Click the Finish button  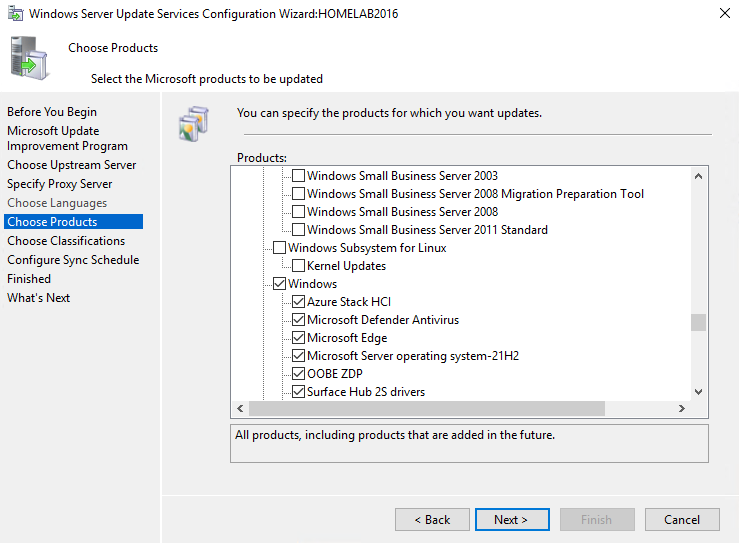coord(597,519)
